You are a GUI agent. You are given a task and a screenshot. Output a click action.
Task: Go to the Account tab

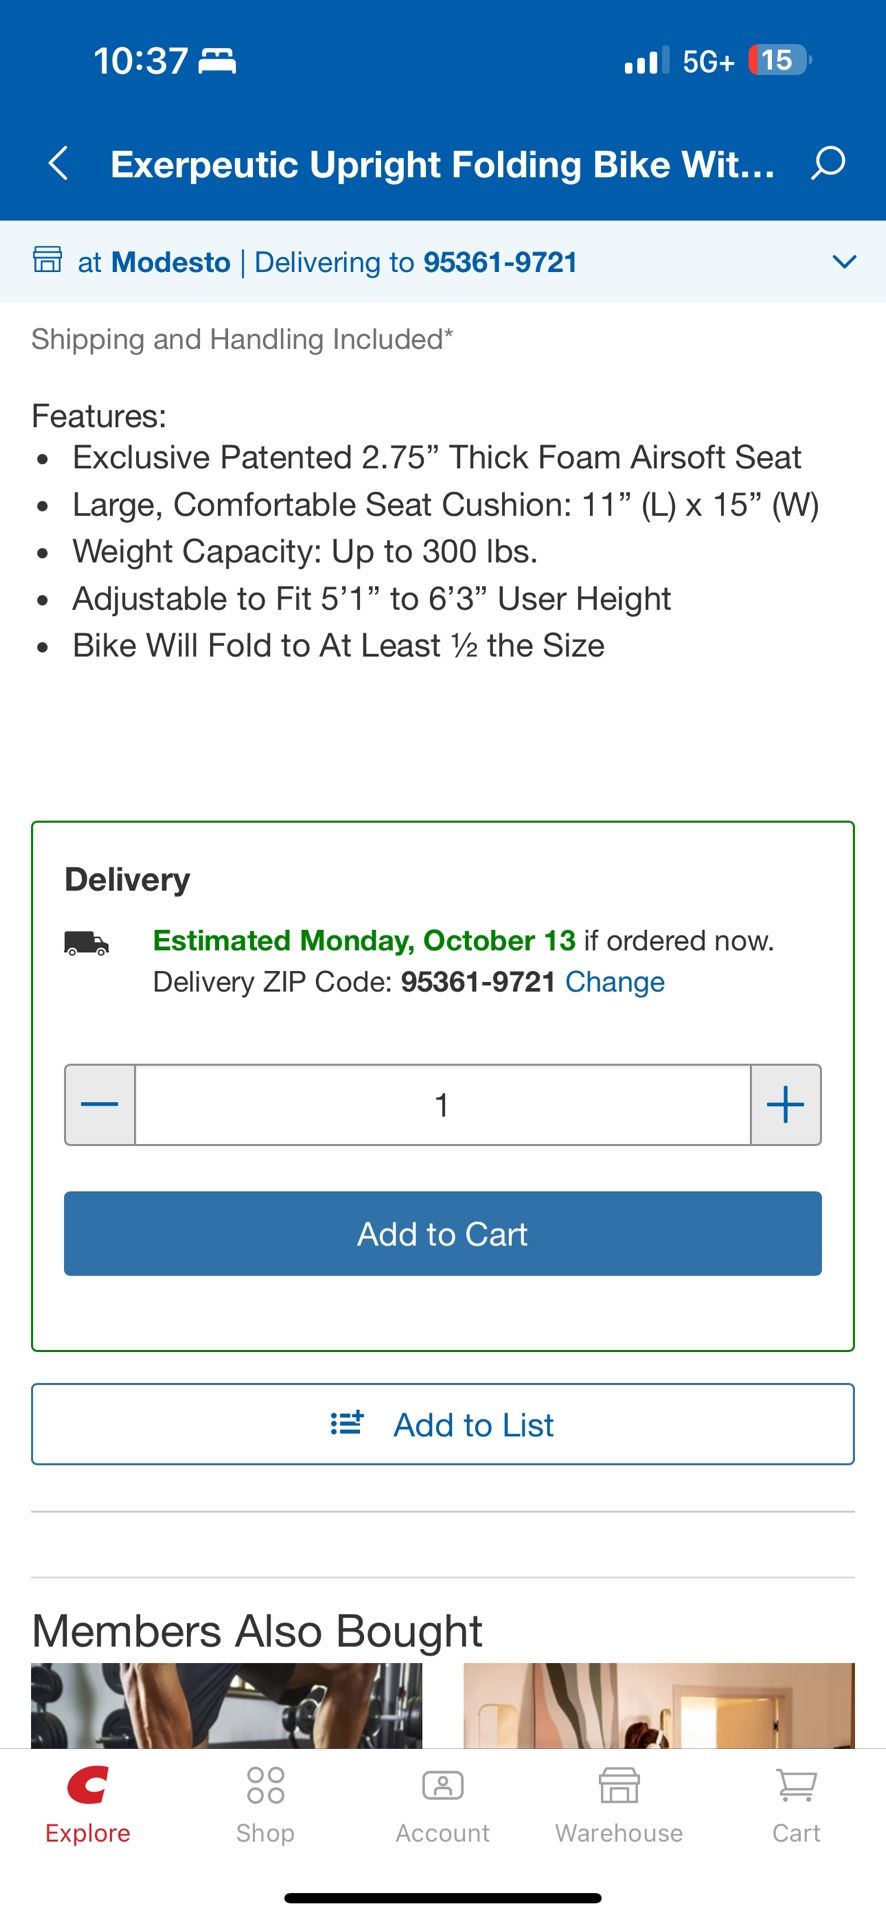click(x=442, y=1805)
